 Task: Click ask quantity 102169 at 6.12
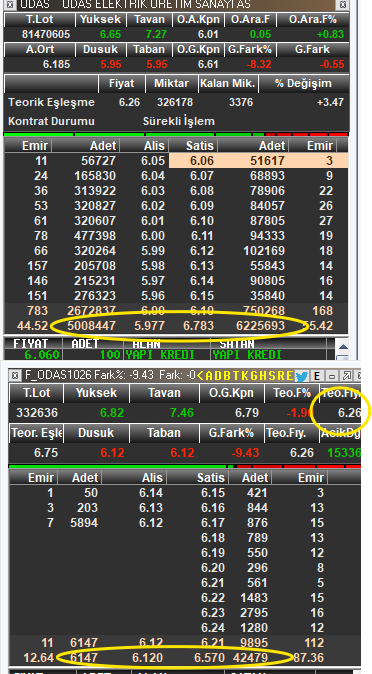pyautogui.click(x=264, y=251)
